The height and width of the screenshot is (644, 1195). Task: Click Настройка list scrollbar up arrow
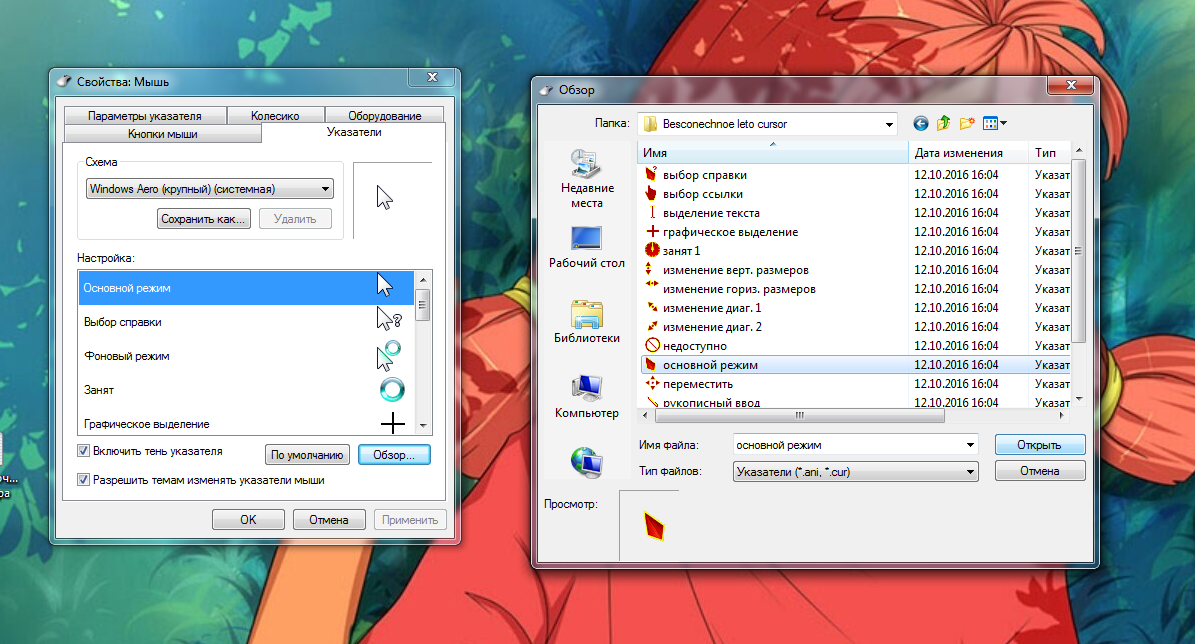(423, 280)
